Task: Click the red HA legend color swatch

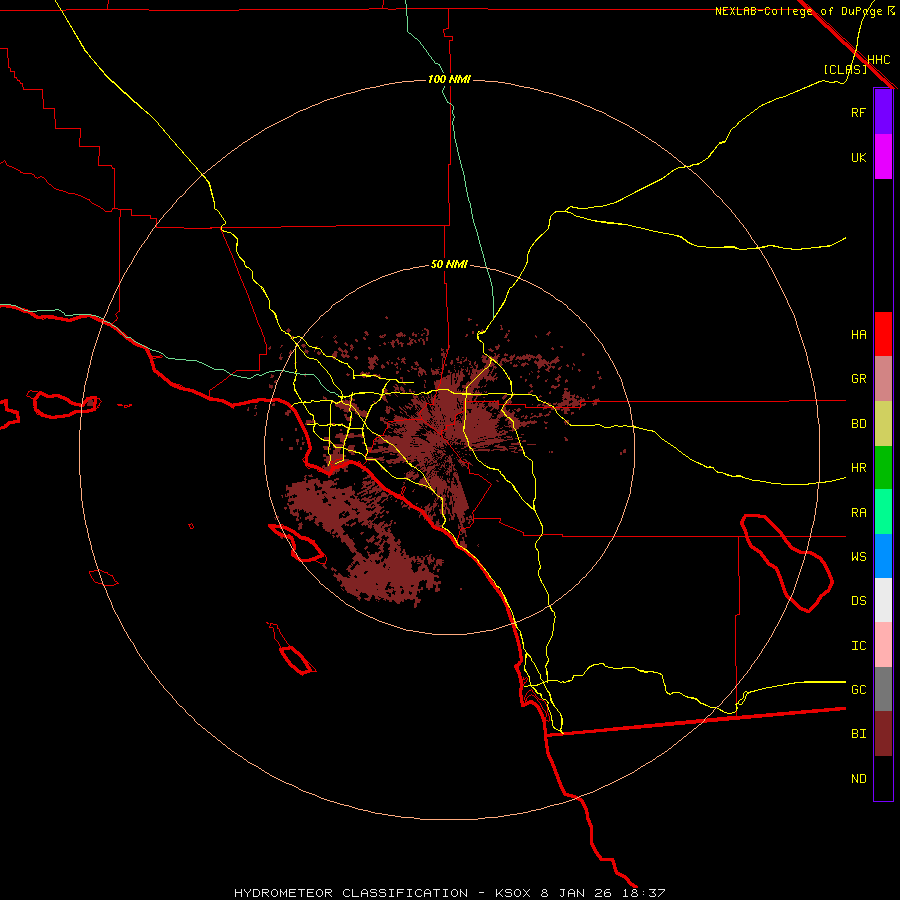Action: (x=883, y=334)
